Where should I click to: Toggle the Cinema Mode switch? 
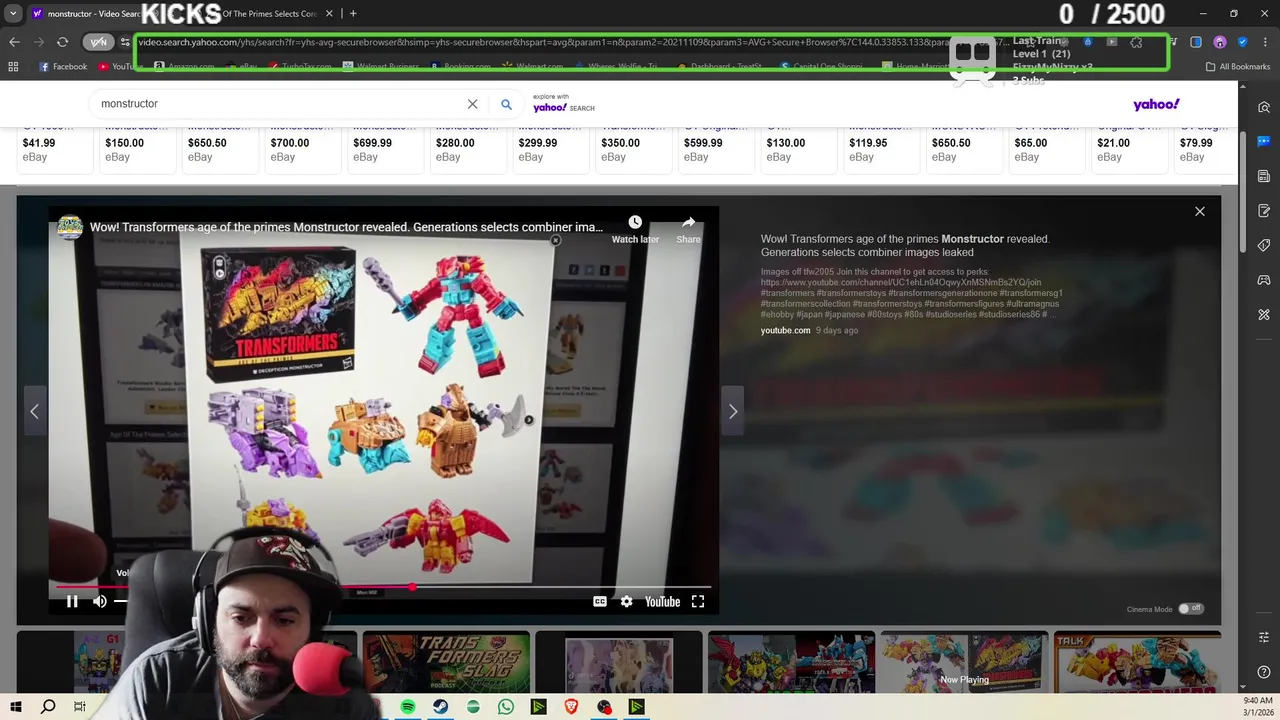[x=1190, y=608]
